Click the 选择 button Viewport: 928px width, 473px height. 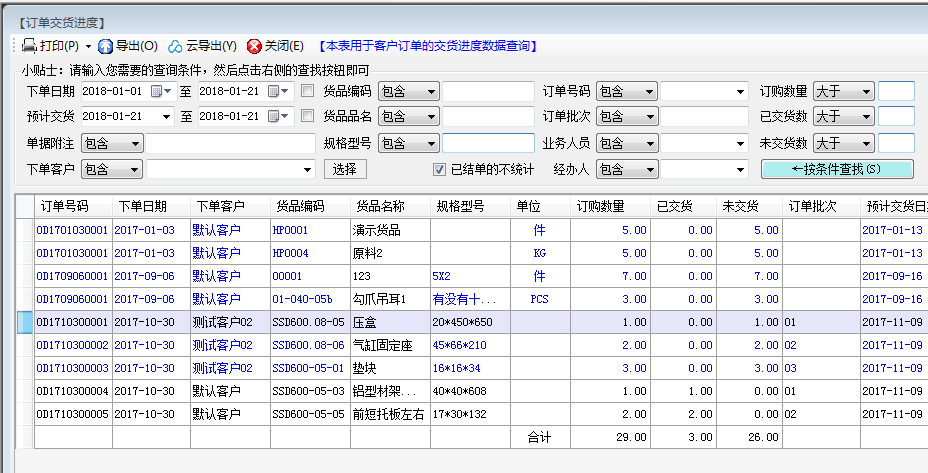tap(344, 169)
